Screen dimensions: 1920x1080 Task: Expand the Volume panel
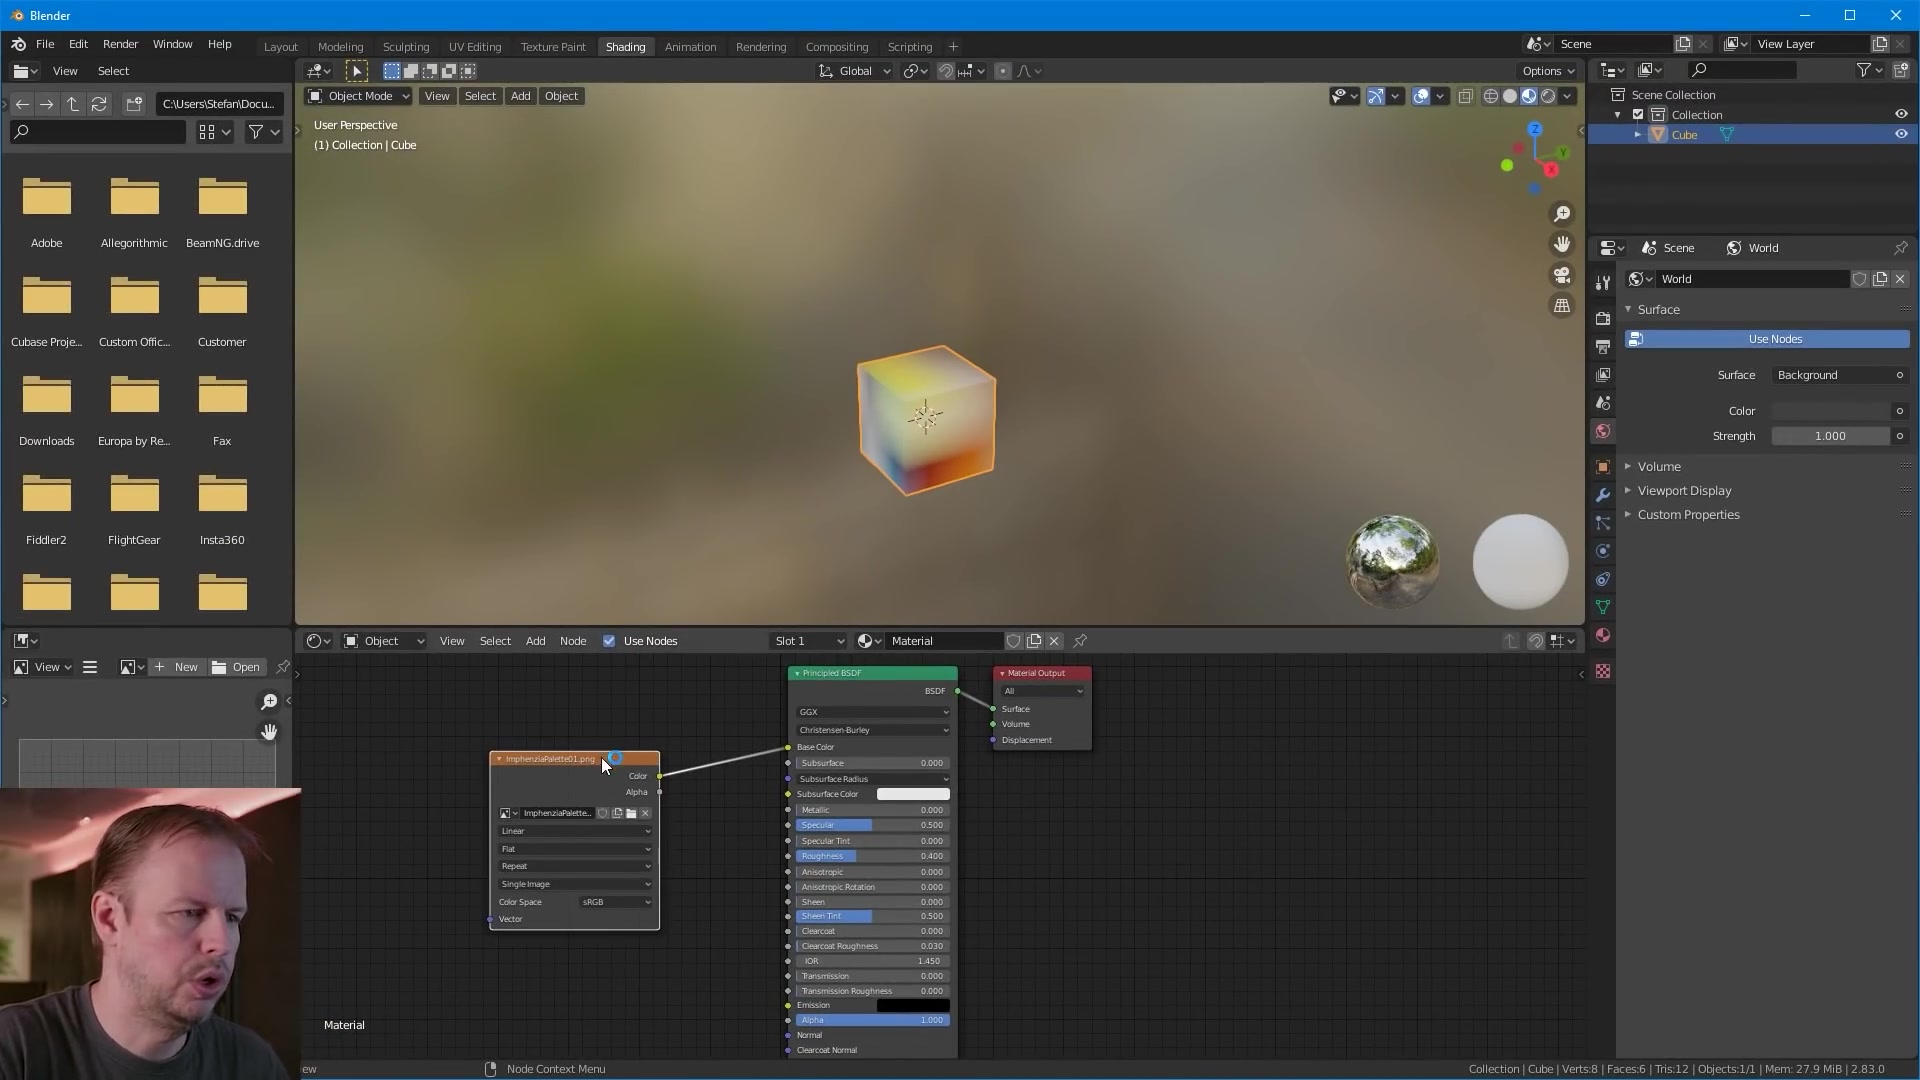(1659, 467)
